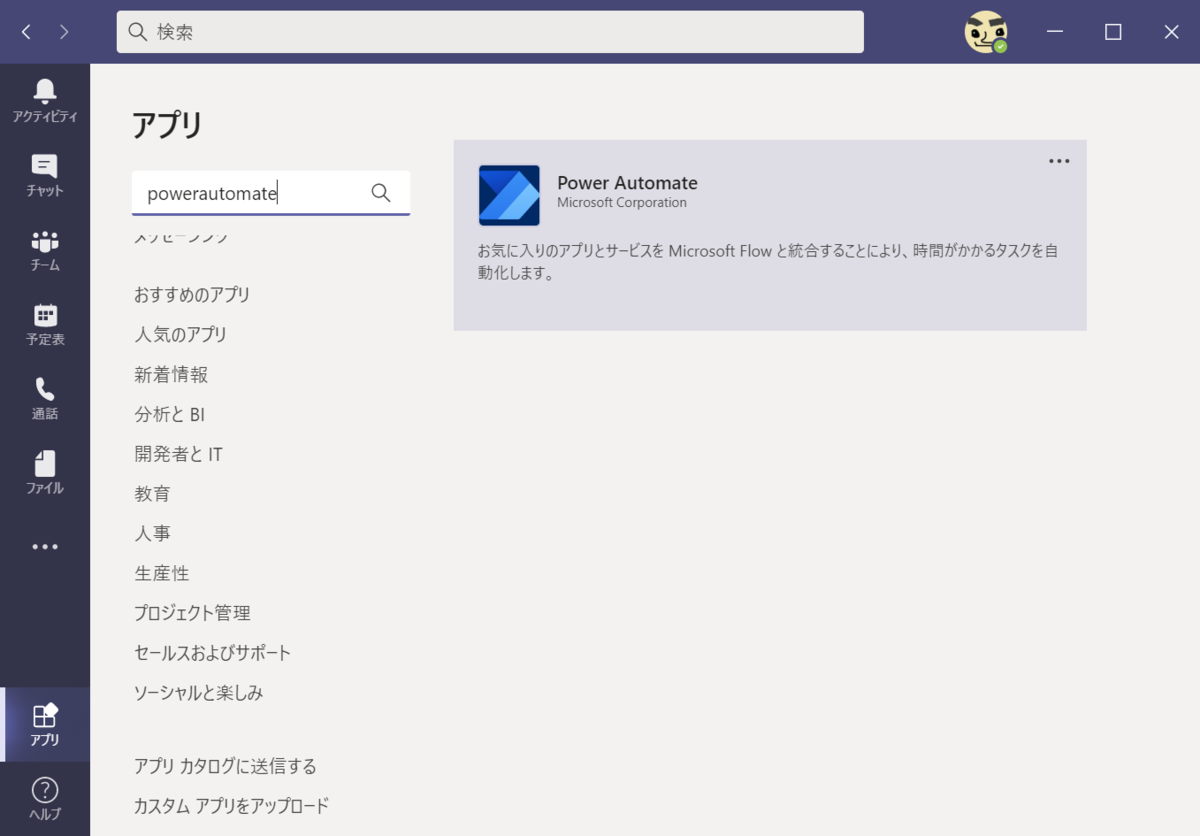Select the 人事 category
Viewport: 1200px width, 836px height.
152,533
